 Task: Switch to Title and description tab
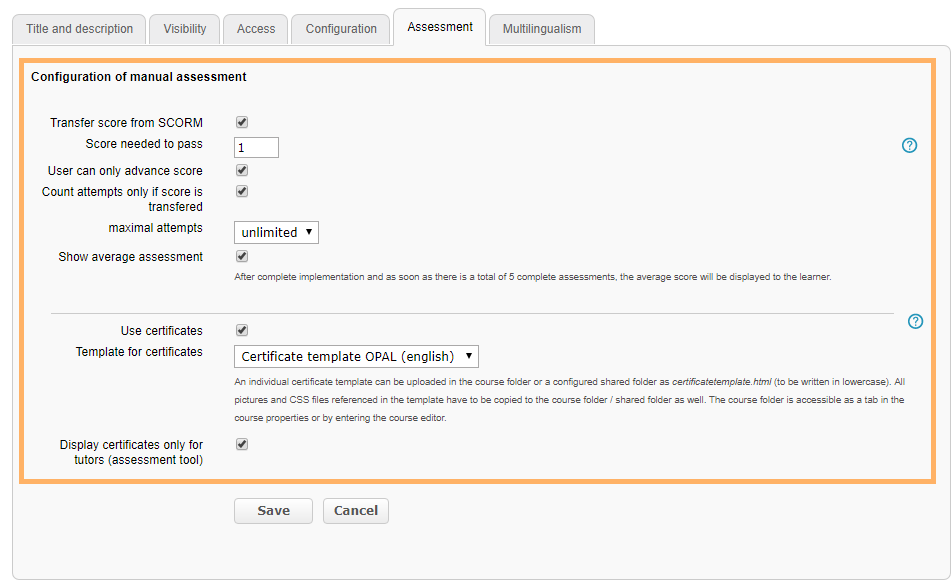click(79, 29)
